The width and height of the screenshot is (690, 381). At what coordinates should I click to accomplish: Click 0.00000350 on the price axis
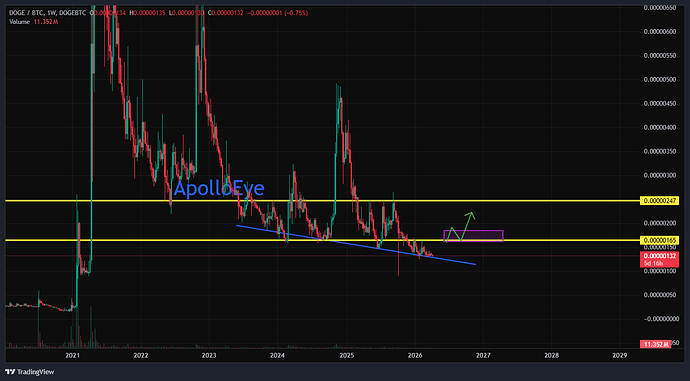coord(660,151)
